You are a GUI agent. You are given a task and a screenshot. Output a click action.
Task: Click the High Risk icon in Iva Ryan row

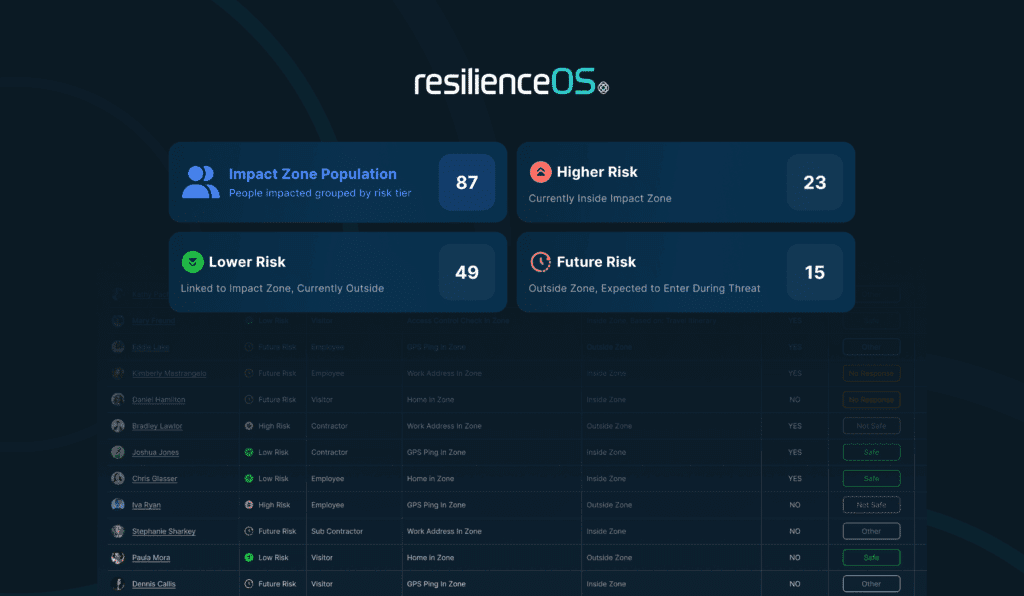[x=249, y=505]
